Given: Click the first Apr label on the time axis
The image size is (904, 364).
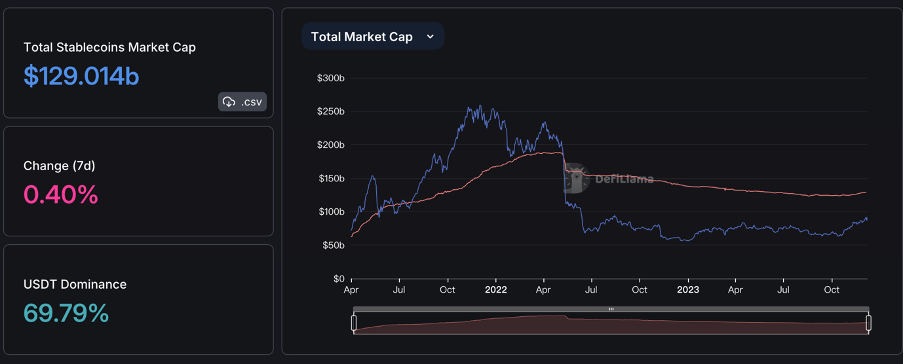Looking at the screenshot, I should (x=352, y=289).
